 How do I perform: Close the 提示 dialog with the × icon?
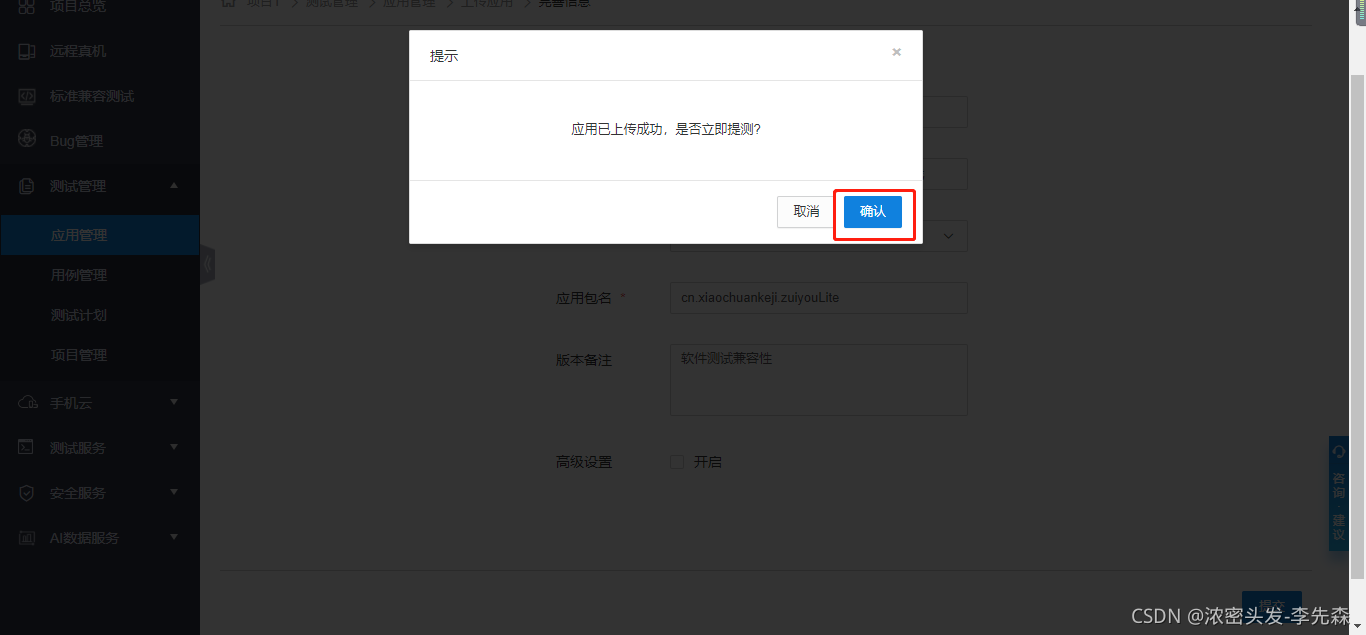[x=896, y=52]
